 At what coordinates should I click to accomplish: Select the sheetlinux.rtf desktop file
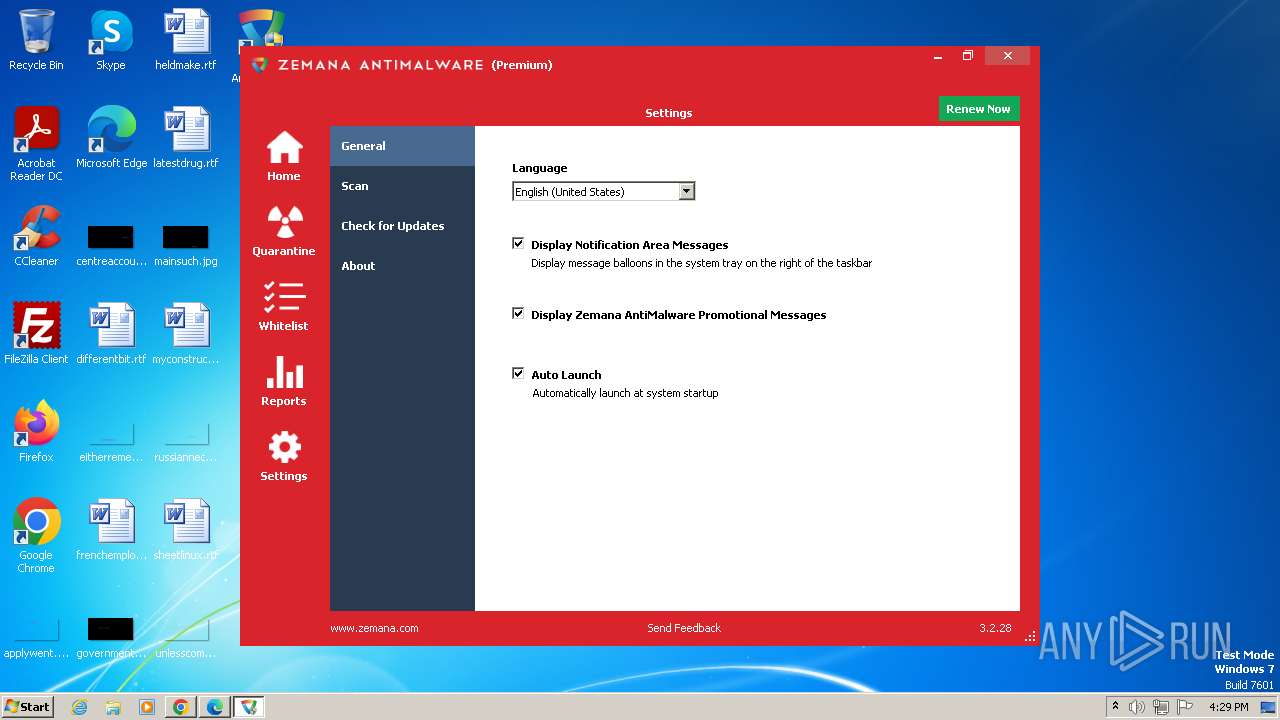click(x=186, y=530)
